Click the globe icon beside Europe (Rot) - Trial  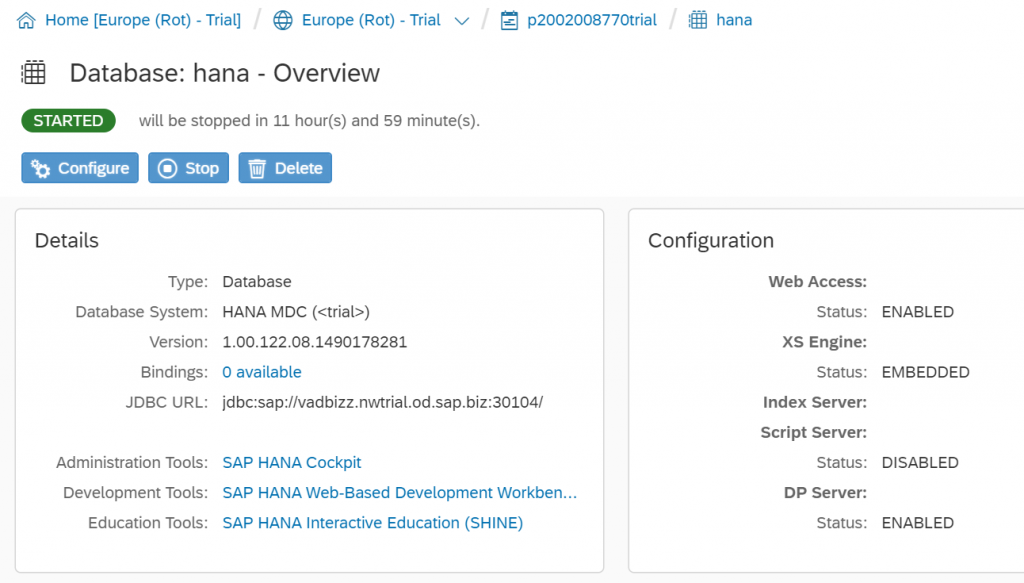[x=283, y=20]
